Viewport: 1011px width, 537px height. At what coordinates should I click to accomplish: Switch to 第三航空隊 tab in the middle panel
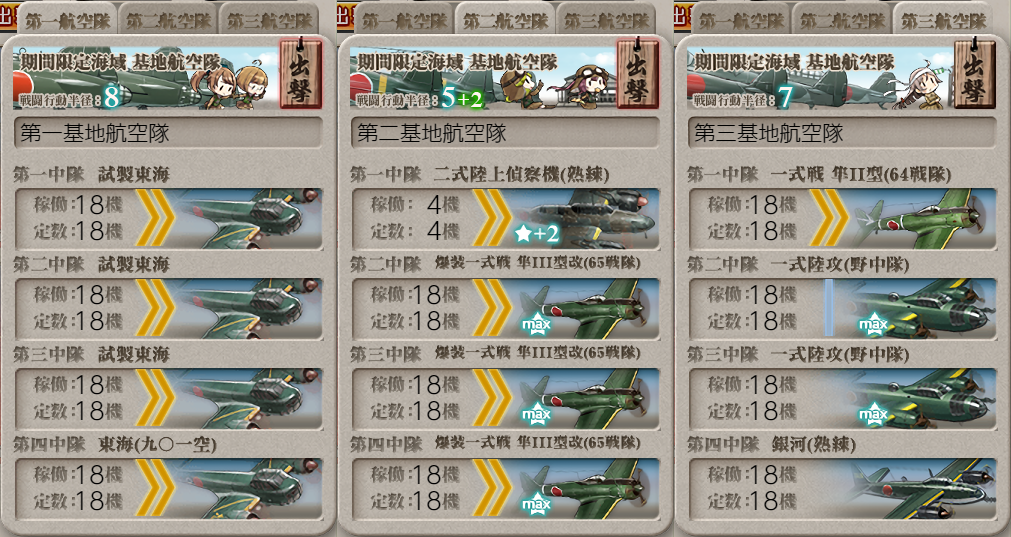[607, 20]
